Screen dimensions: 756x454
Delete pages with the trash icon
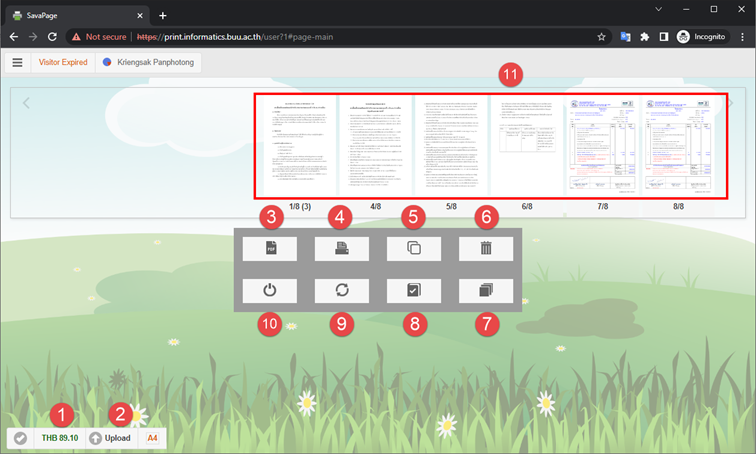[x=486, y=249]
